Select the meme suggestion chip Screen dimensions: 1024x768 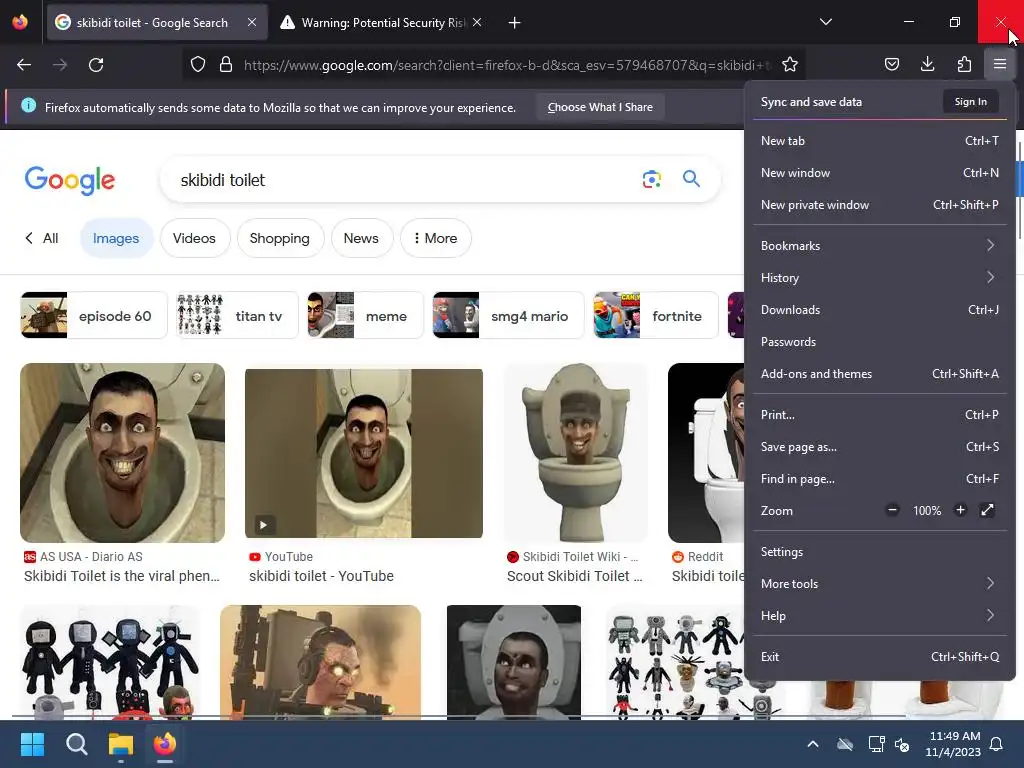coord(366,315)
